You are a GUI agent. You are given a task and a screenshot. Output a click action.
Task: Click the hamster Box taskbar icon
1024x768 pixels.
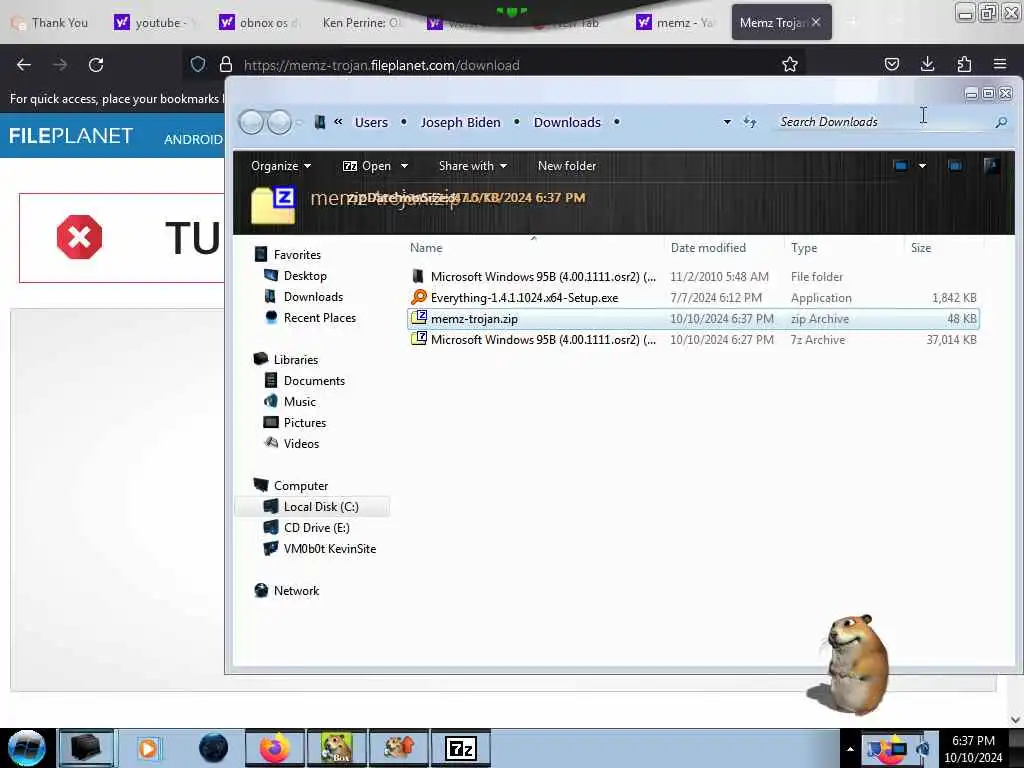[337, 748]
